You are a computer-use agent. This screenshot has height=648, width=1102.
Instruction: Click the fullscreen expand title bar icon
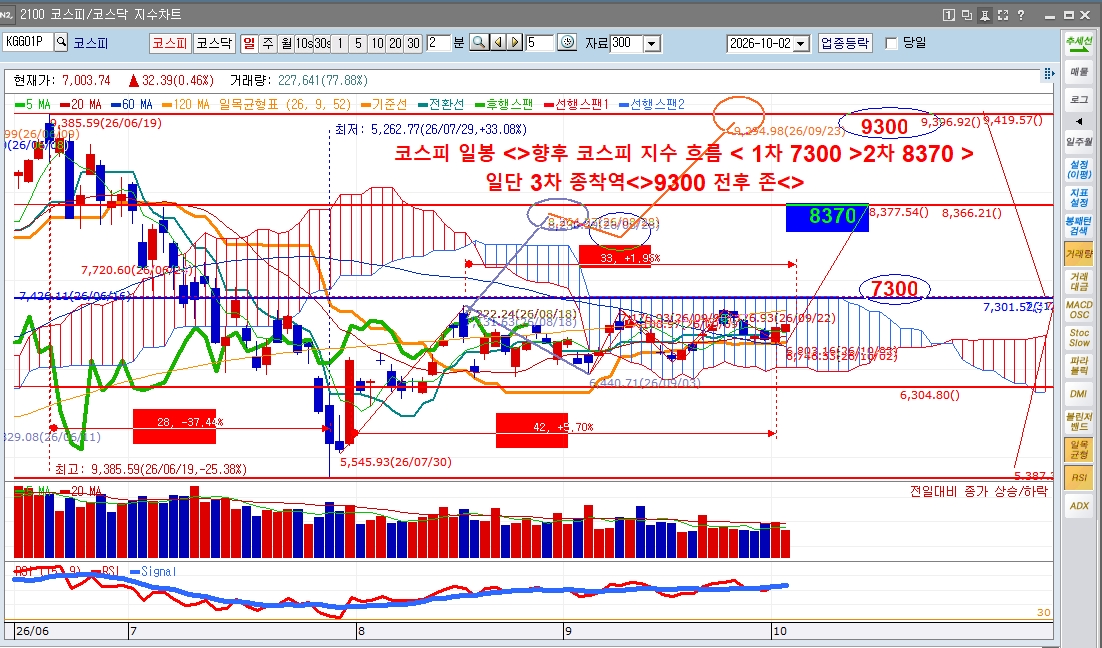[x=1003, y=15]
